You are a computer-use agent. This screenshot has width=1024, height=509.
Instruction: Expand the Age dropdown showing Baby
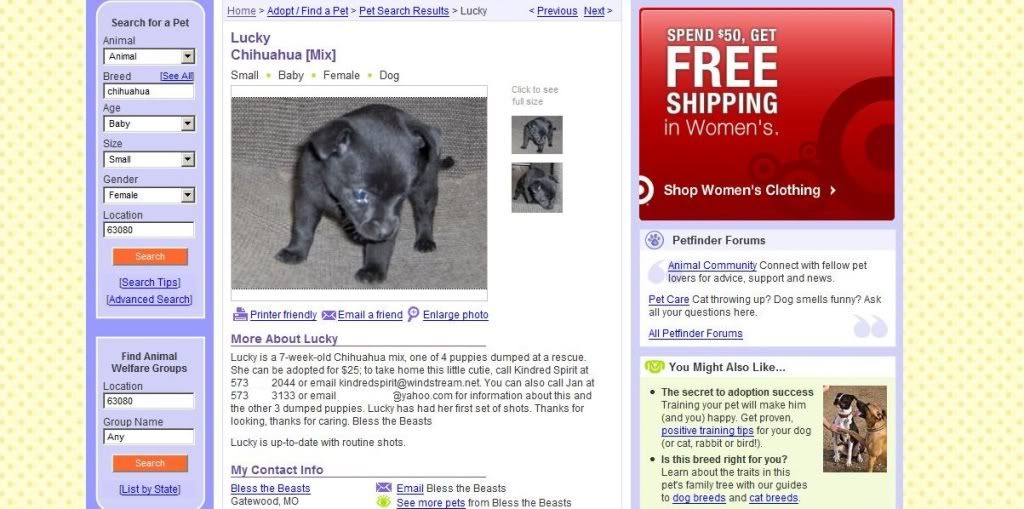point(149,123)
